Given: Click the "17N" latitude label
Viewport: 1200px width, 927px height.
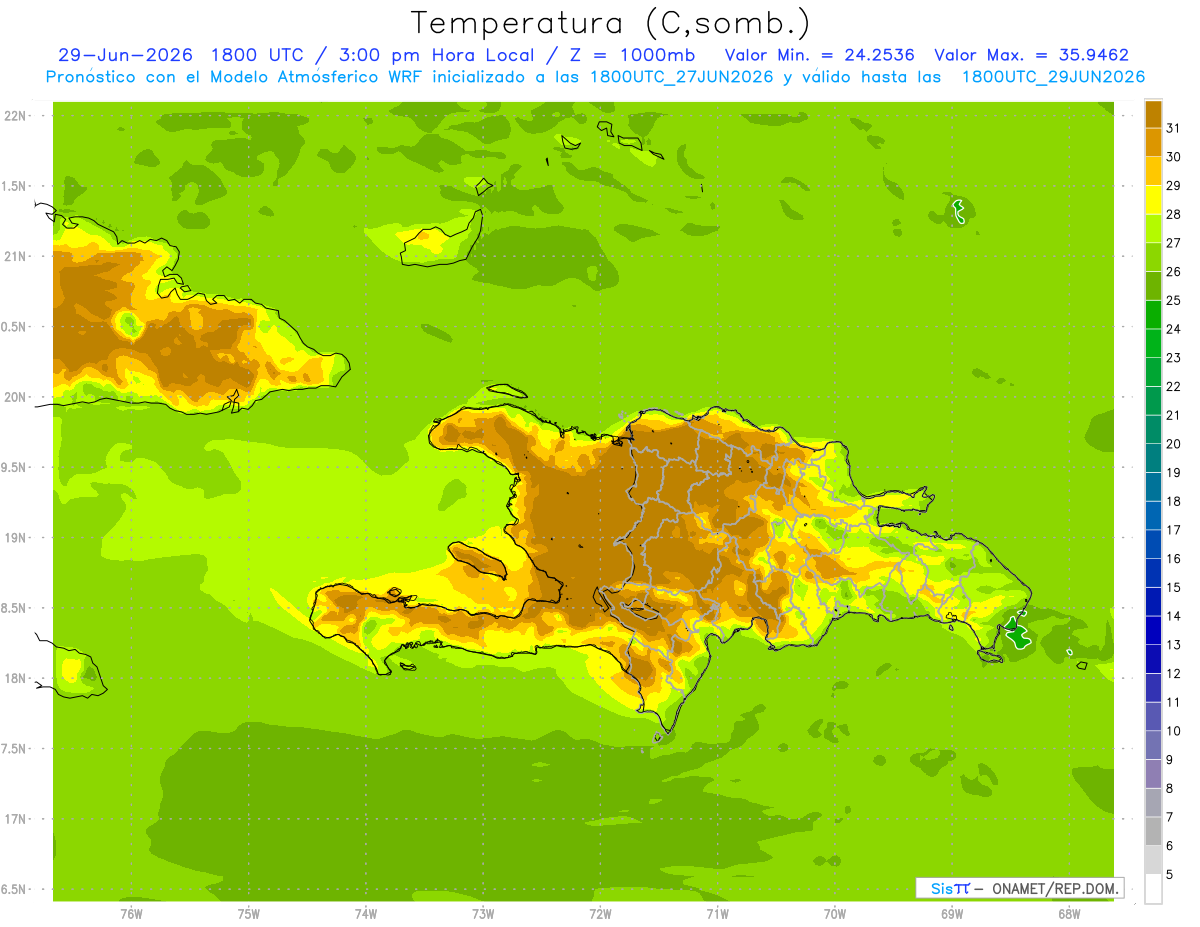Looking at the screenshot, I should (15, 820).
